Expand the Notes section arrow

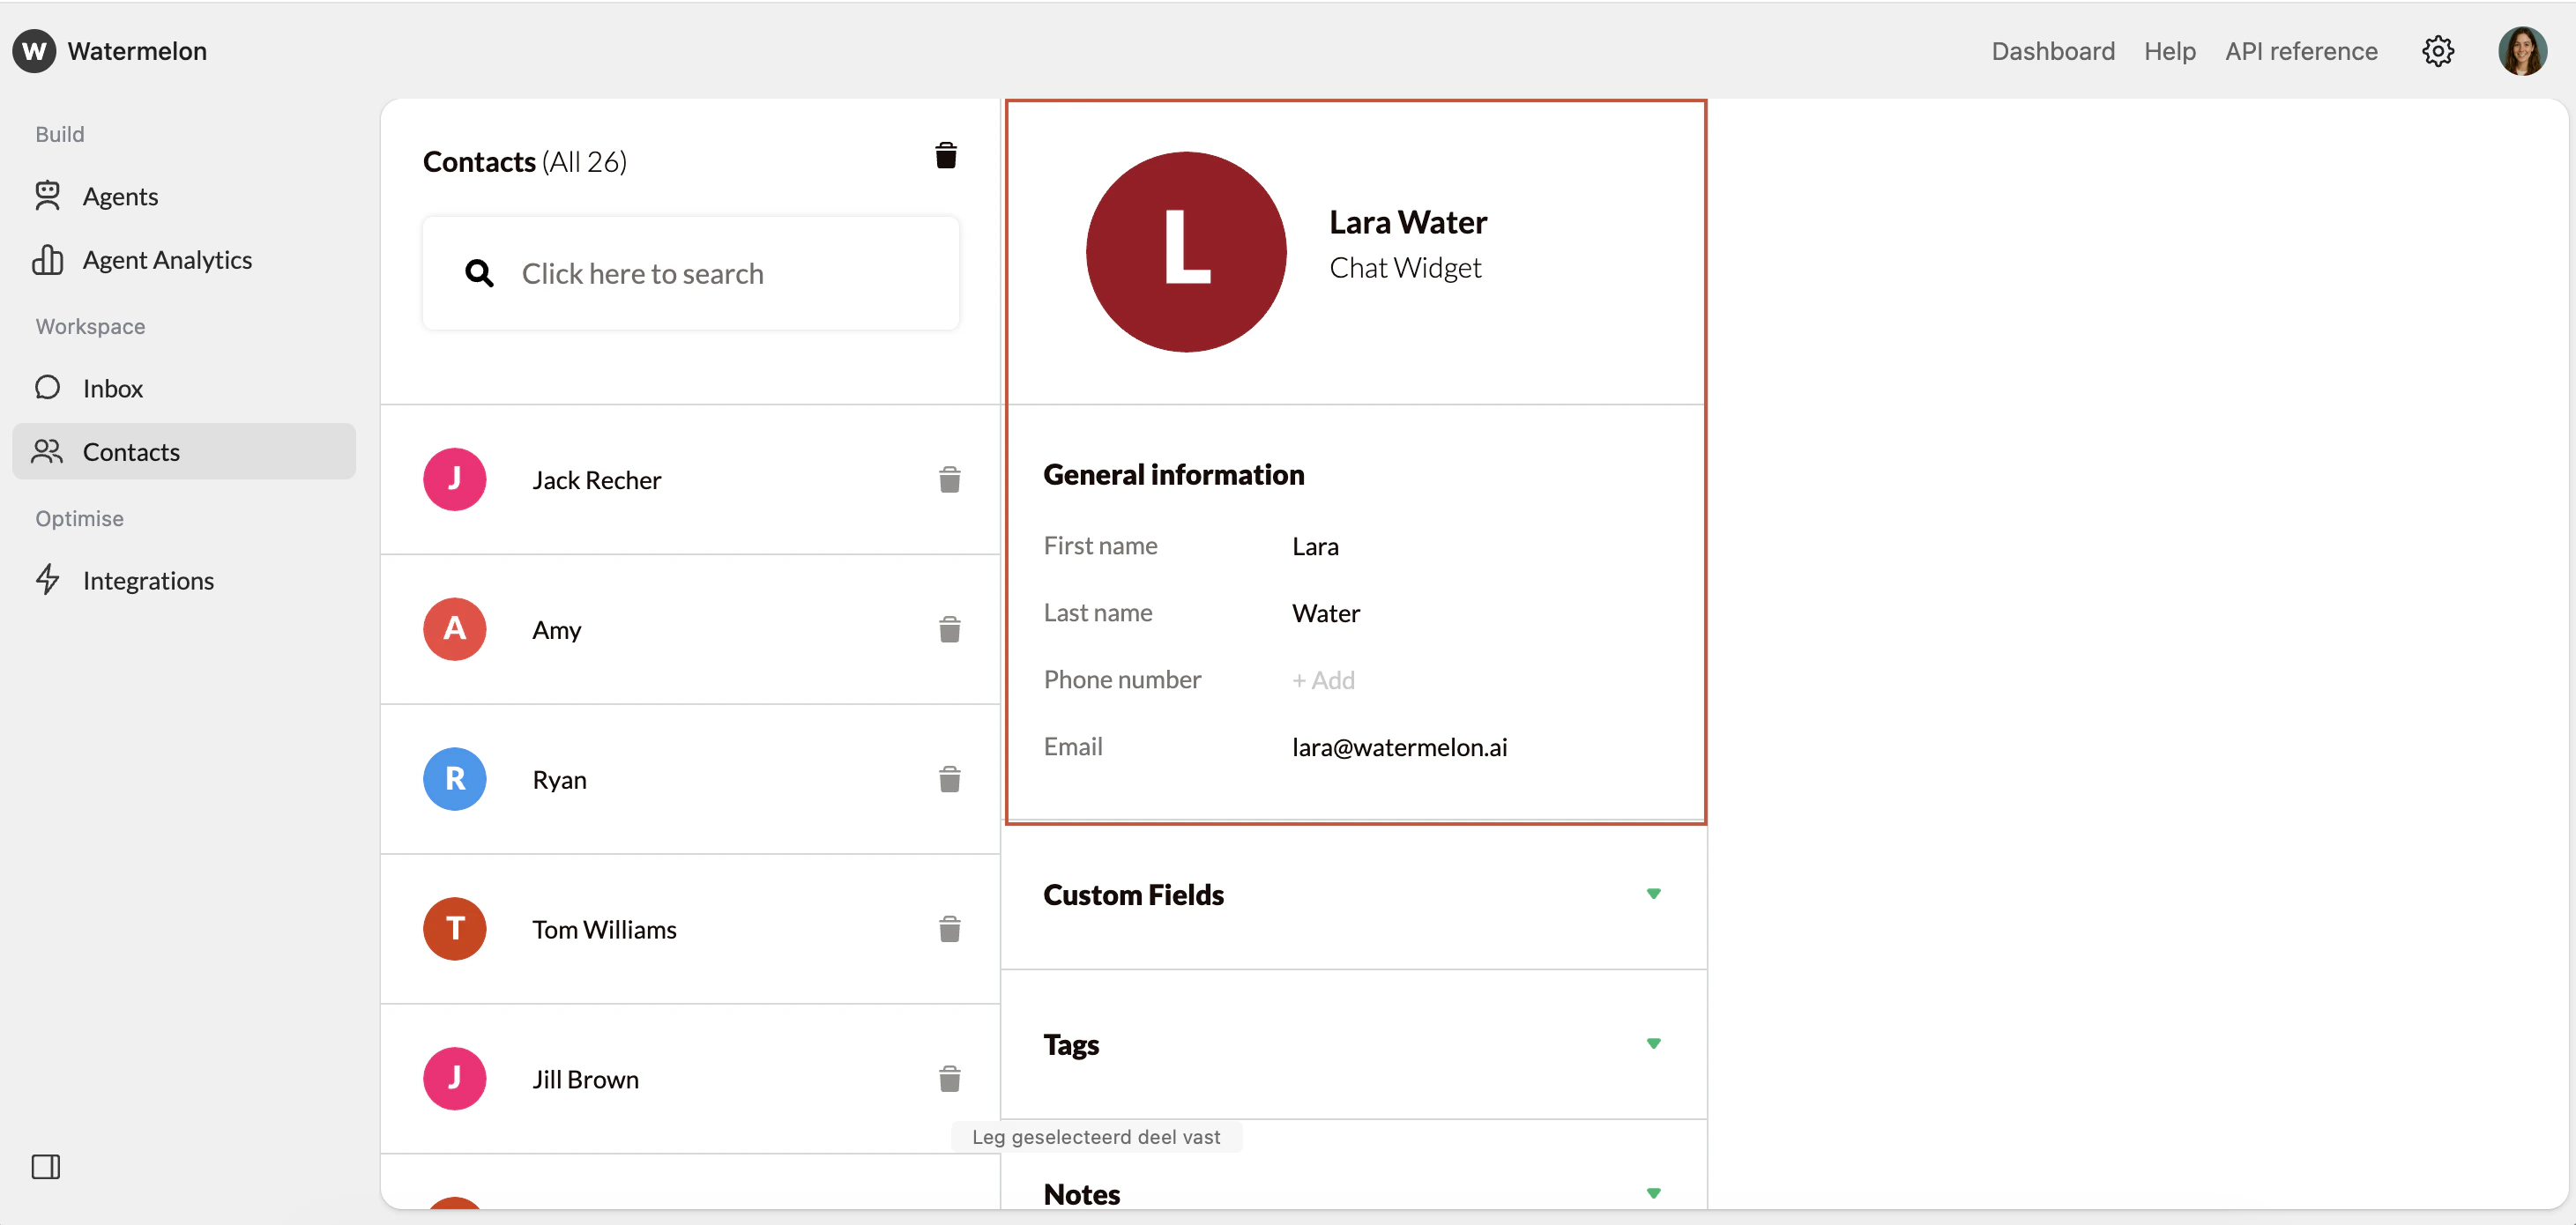(x=1654, y=1194)
